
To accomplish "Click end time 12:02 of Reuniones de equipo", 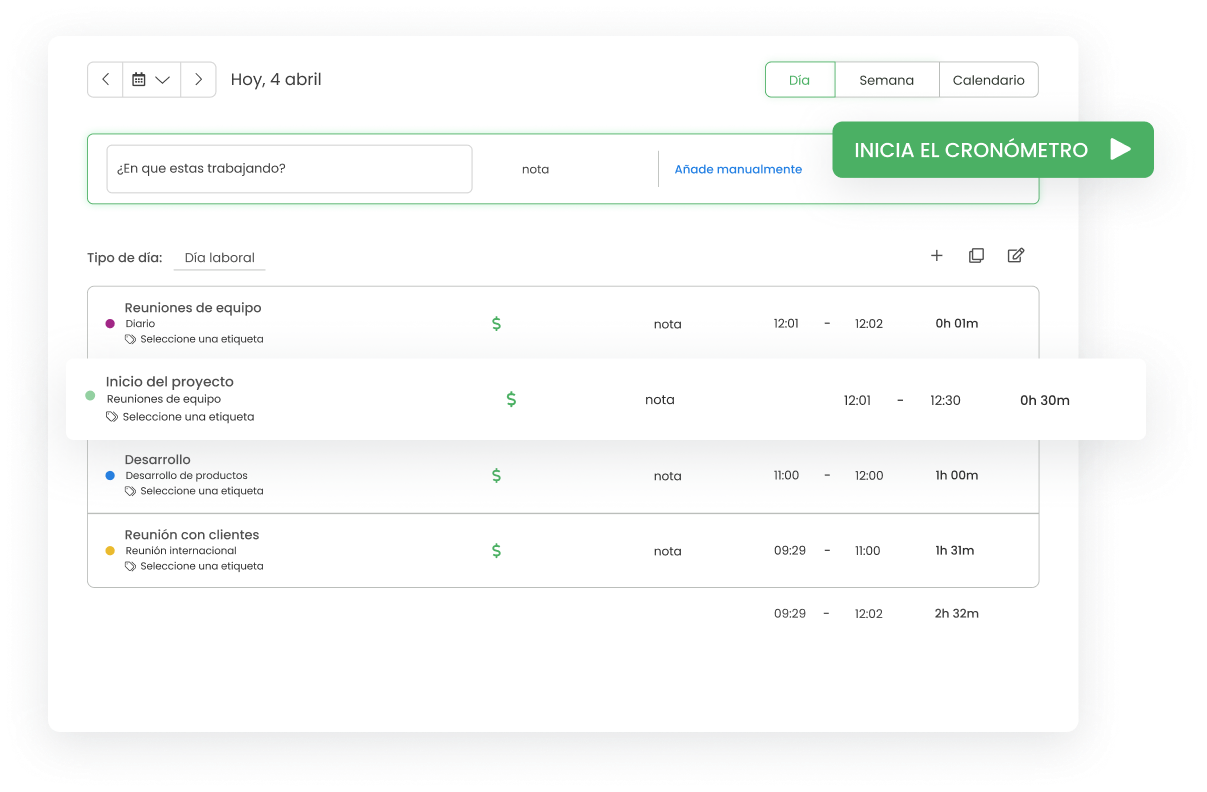I will pyautogui.click(x=869, y=324).
